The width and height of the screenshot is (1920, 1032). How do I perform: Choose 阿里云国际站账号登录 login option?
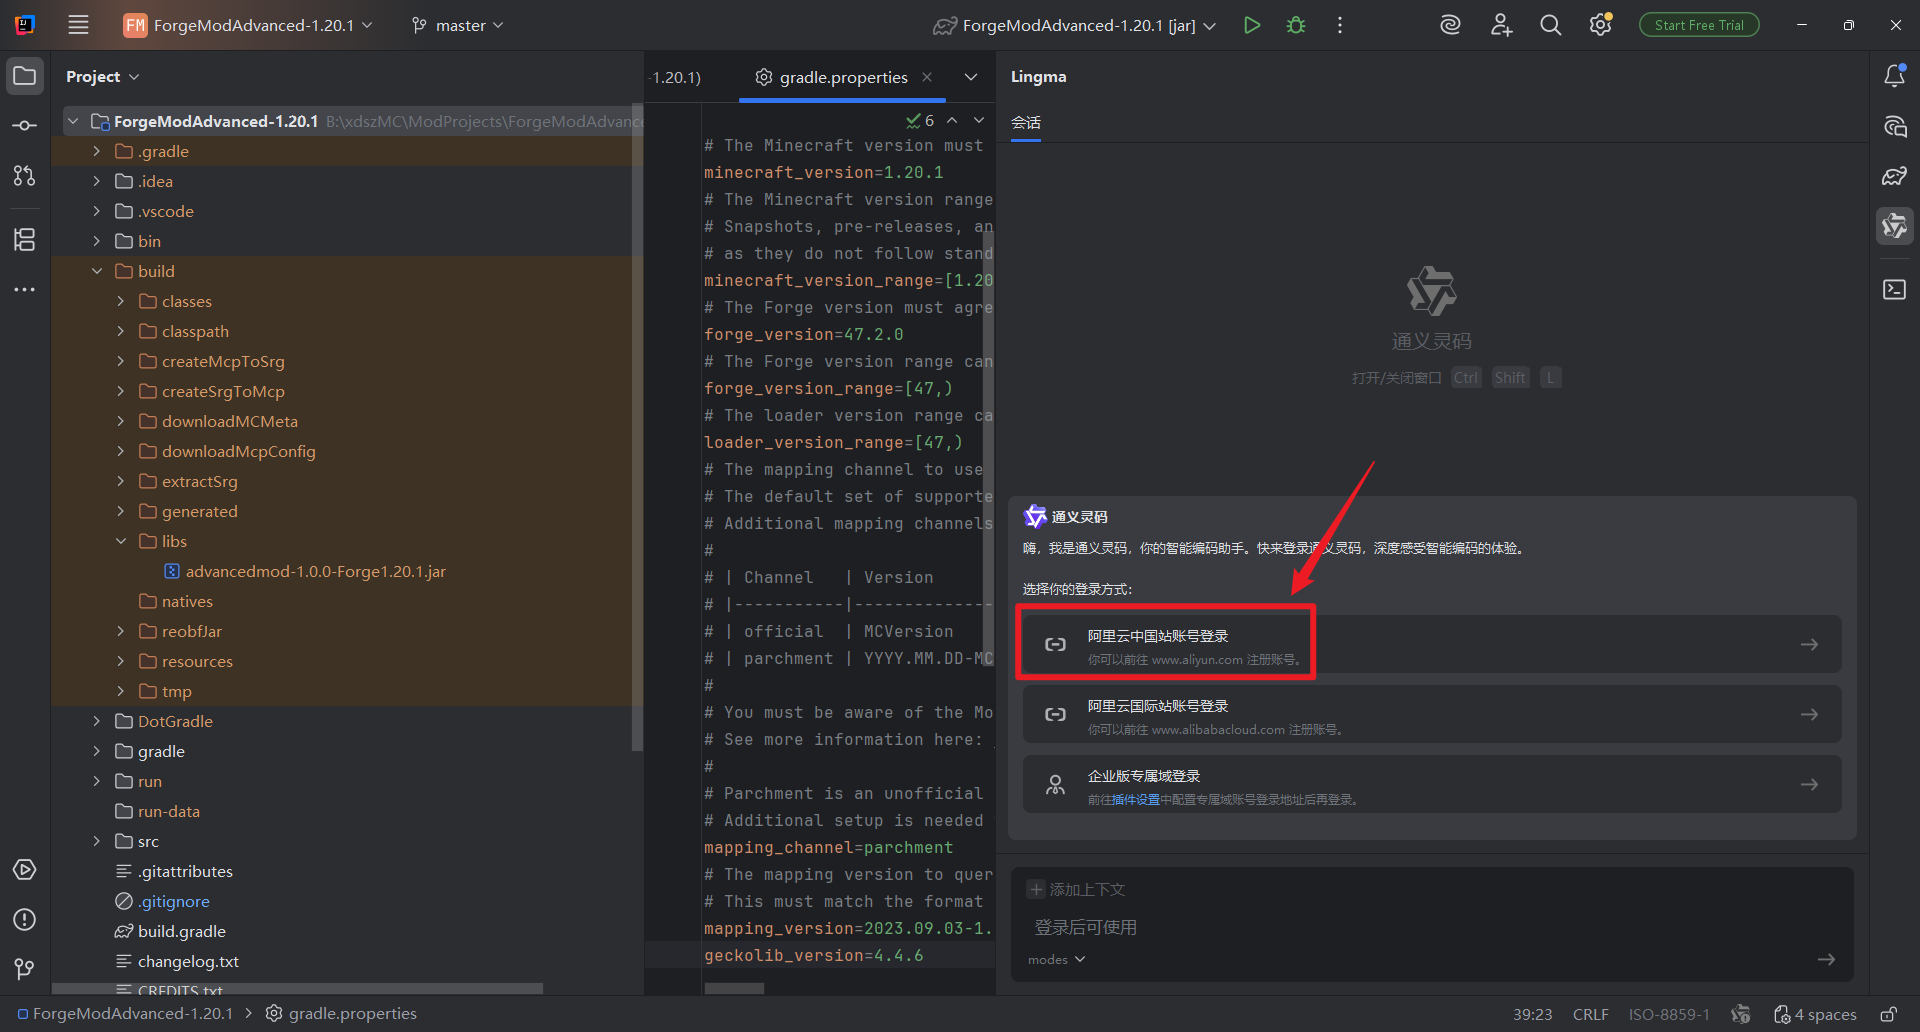(1431, 714)
